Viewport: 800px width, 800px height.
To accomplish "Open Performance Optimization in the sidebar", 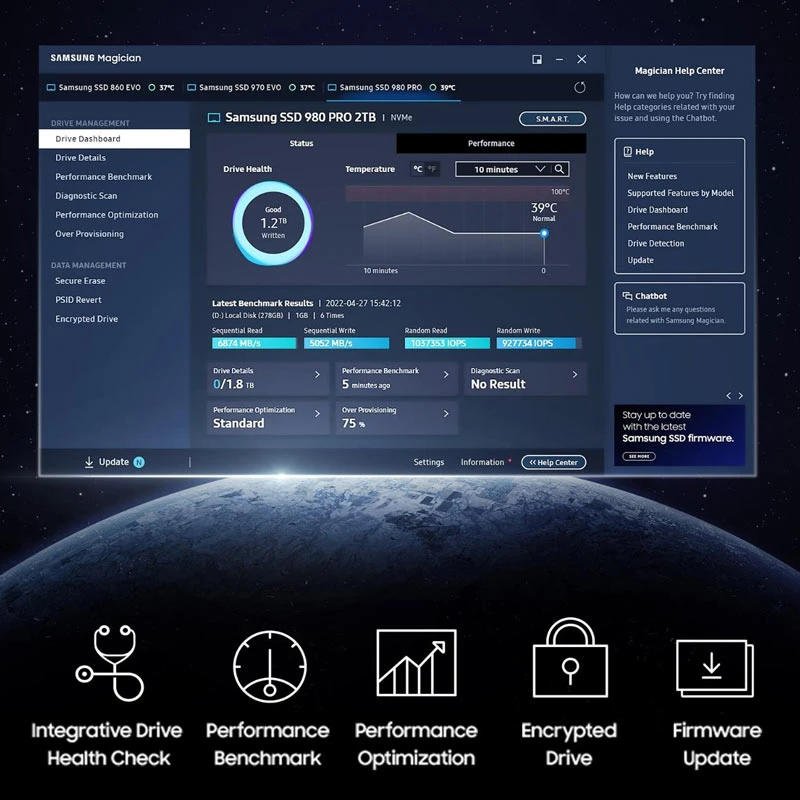I will pyautogui.click(x=107, y=215).
